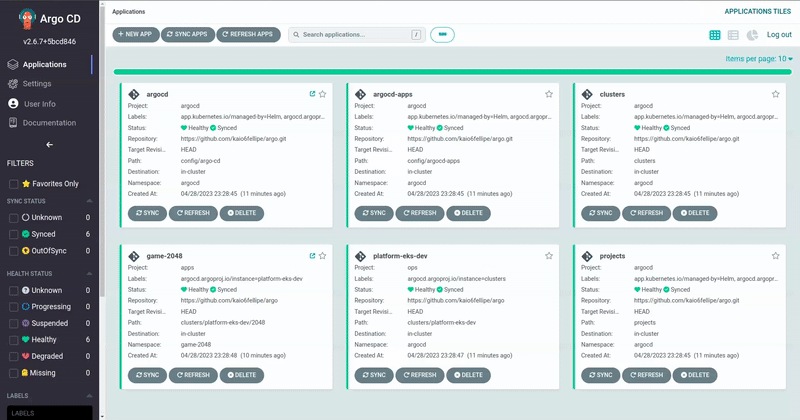800x420 pixels.
Task: Switch to list view
Action: tap(733, 35)
